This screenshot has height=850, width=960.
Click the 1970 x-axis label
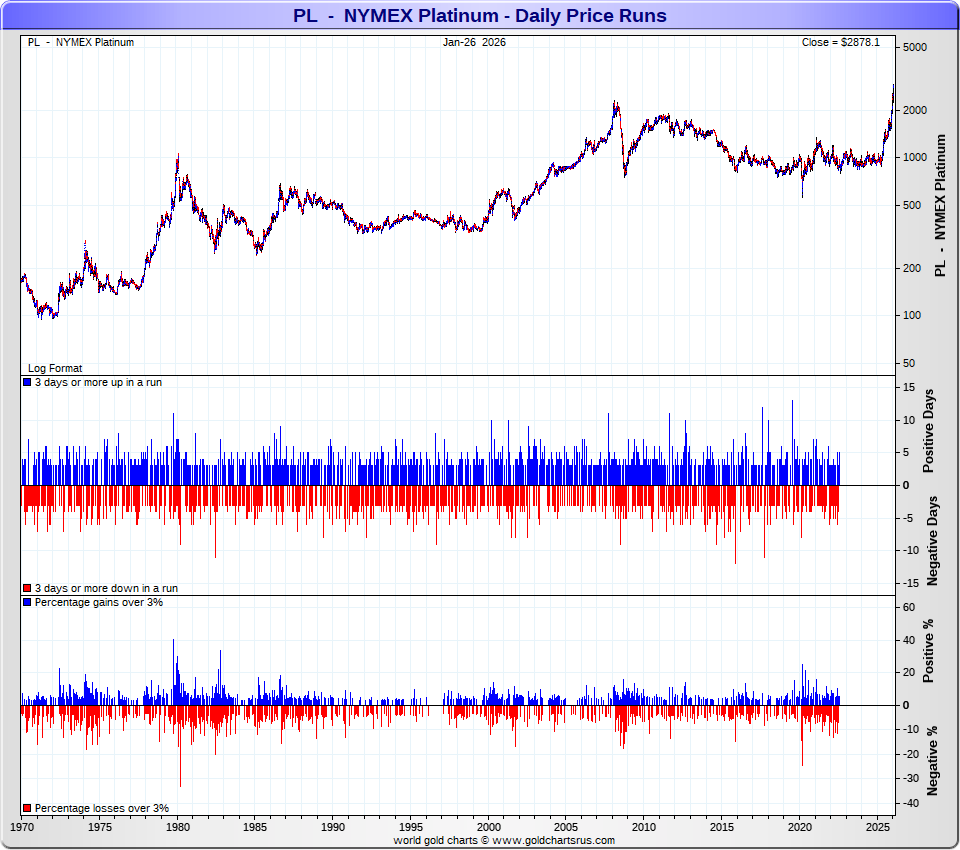22,827
